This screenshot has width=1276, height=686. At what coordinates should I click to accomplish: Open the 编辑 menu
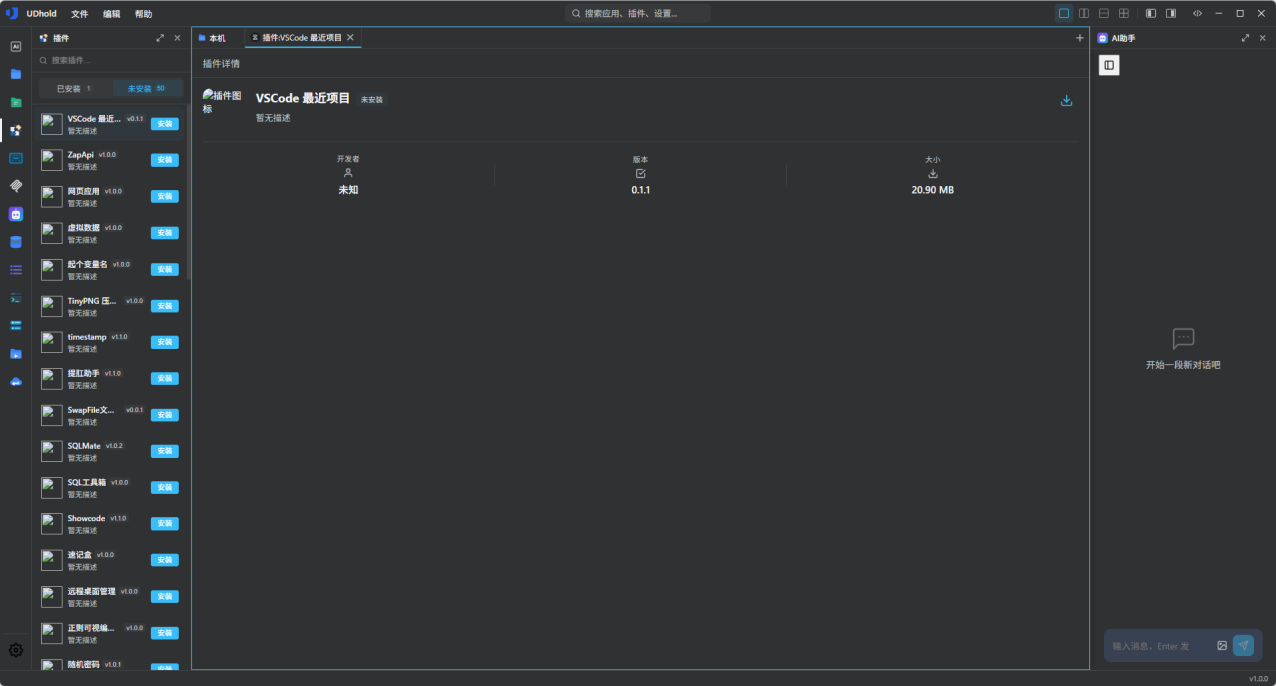click(112, 14)
